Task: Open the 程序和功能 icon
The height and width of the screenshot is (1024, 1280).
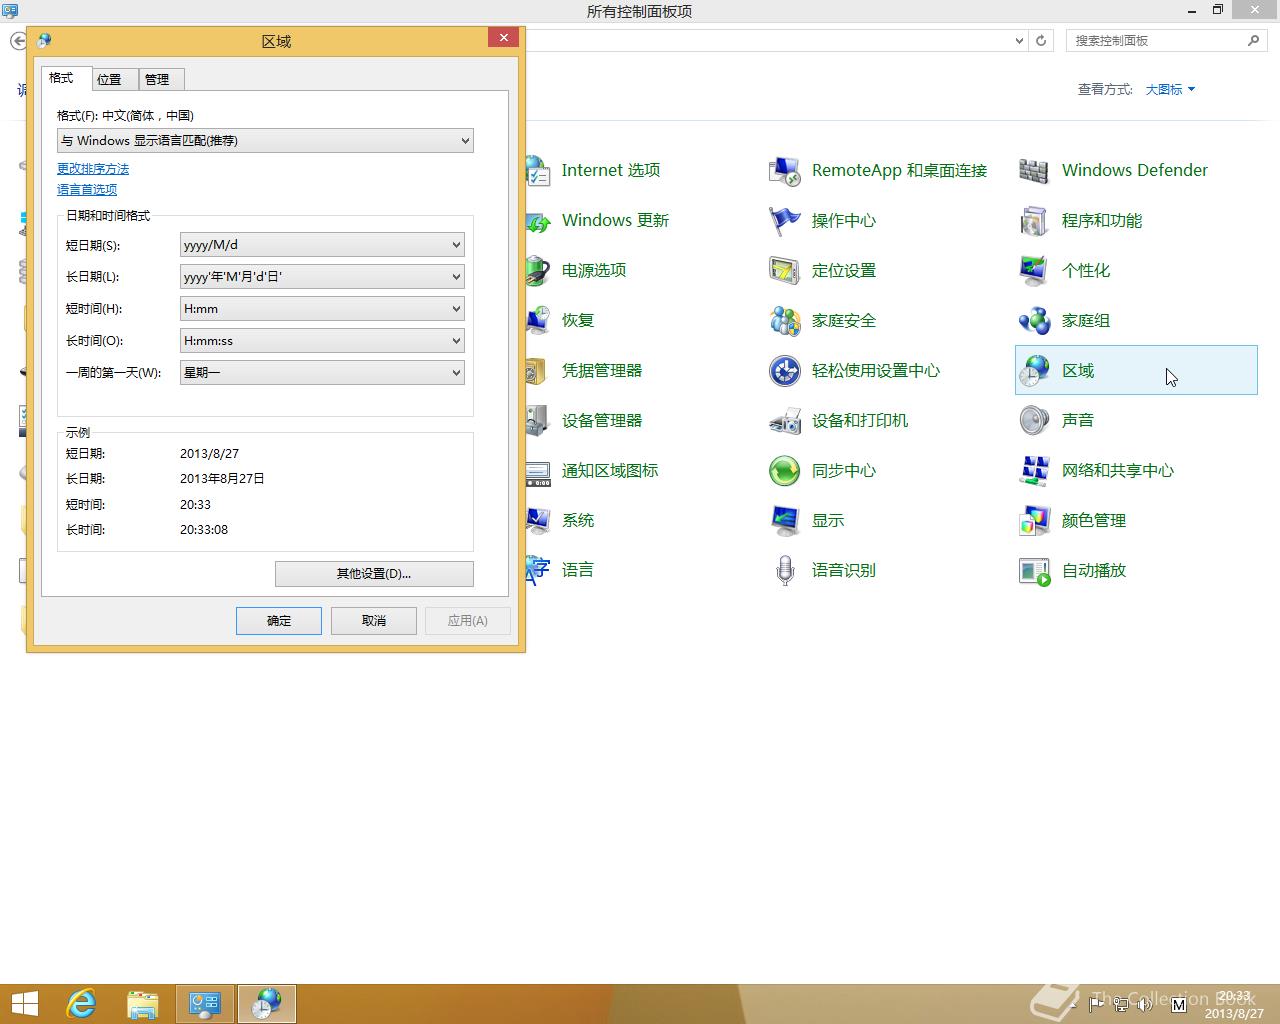Action: [1035, 220]
